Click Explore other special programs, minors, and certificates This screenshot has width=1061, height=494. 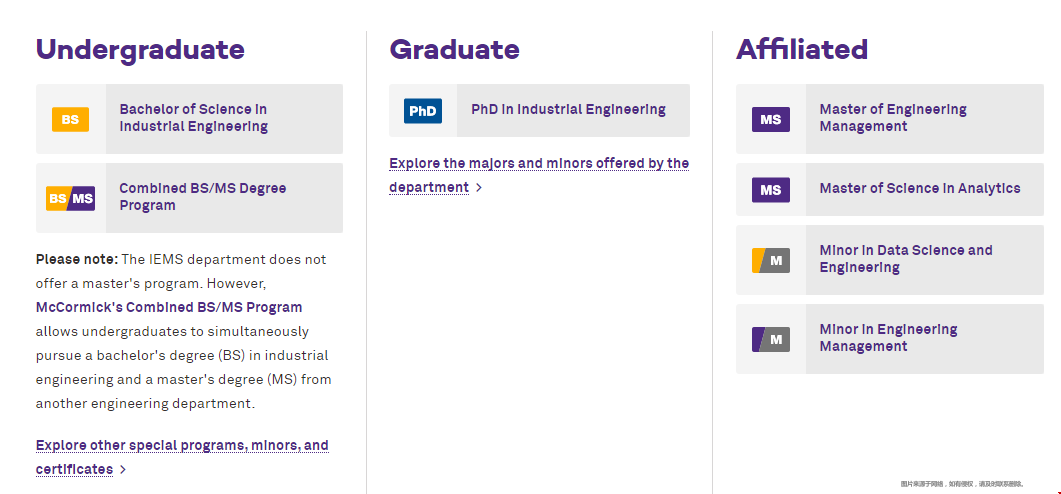click(182, 457)
